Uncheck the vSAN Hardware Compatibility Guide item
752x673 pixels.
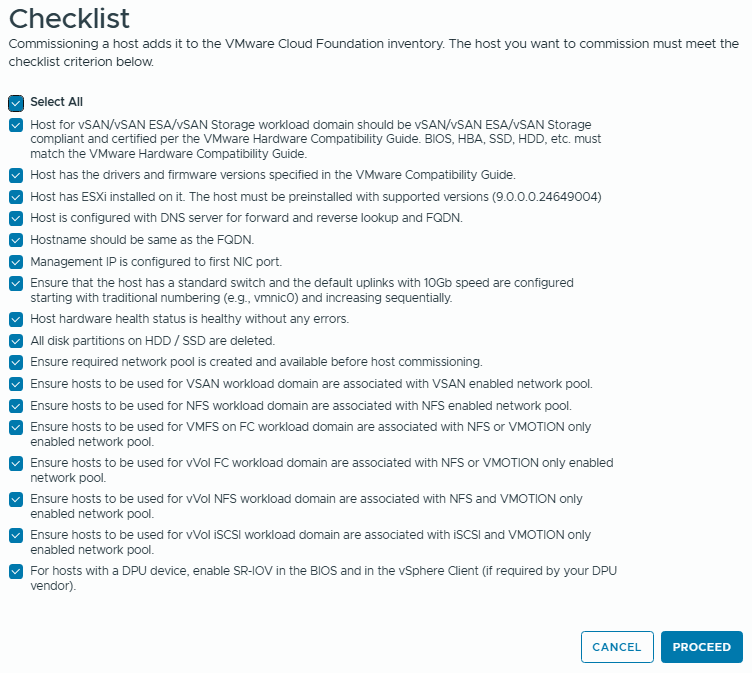pyautogui.click(x=15, y=125)
